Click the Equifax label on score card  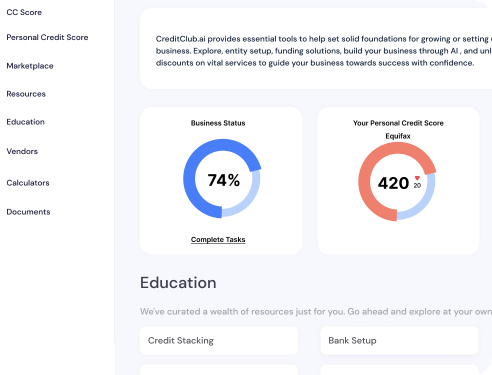click(x=398, y=136)
